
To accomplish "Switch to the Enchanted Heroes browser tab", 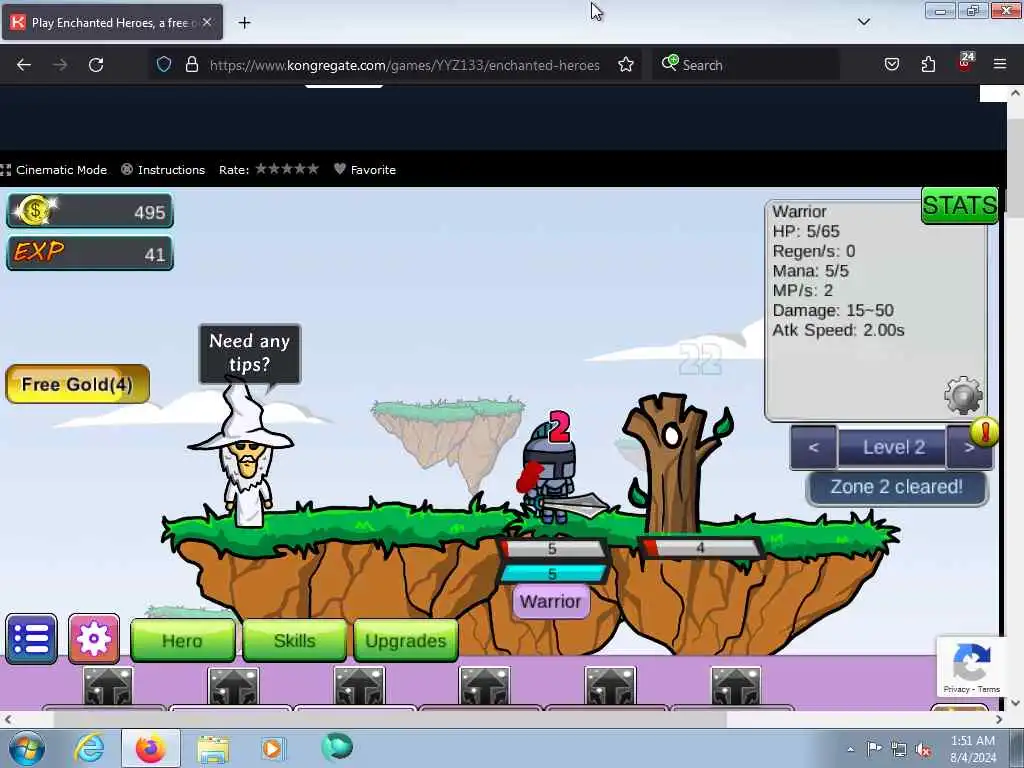I will pyautogui.click(x=112, y=23).
